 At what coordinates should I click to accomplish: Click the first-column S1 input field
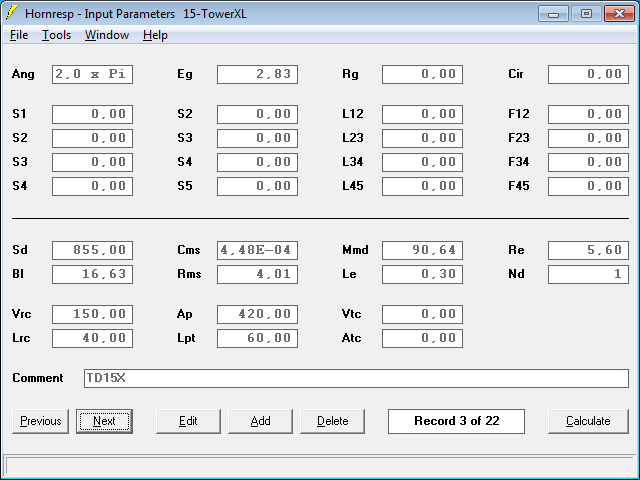pos(92,114)
